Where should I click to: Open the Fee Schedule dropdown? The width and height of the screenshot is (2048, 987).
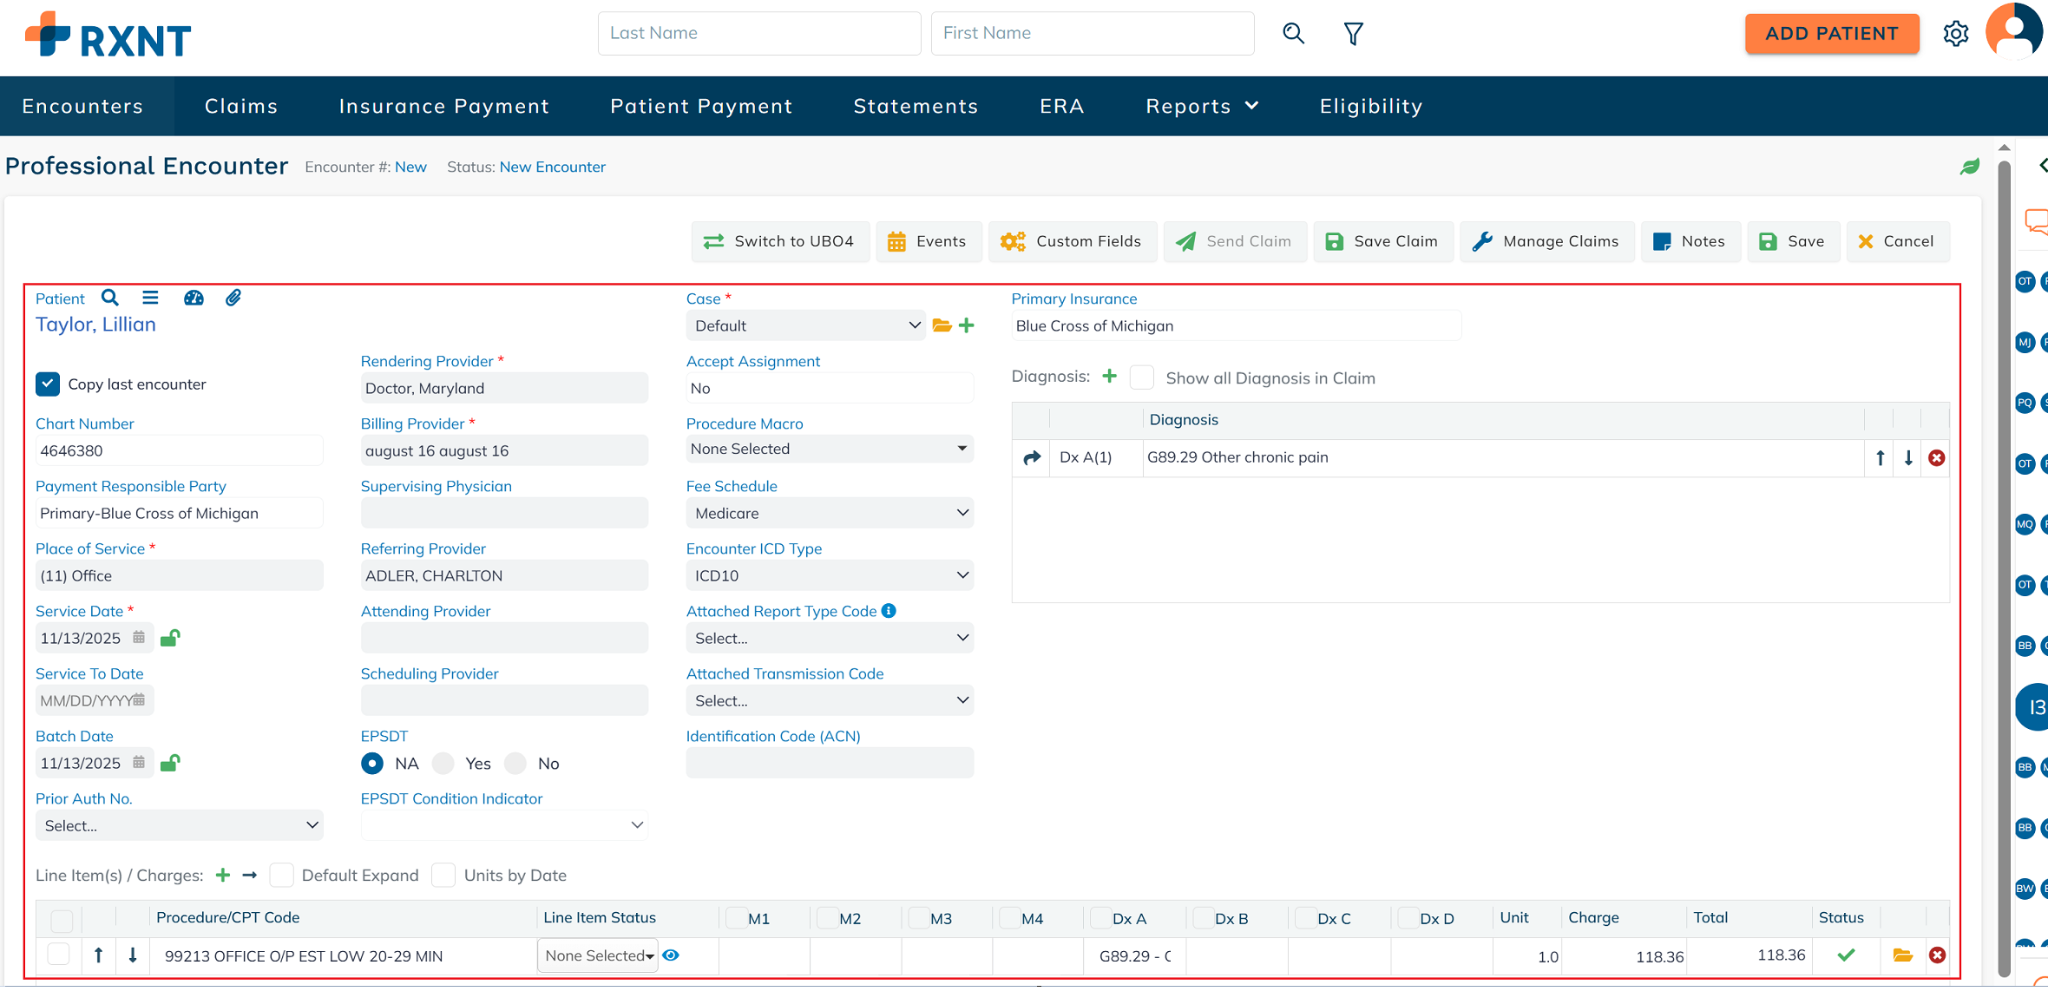pyautogui.click(x=829, y=513)
